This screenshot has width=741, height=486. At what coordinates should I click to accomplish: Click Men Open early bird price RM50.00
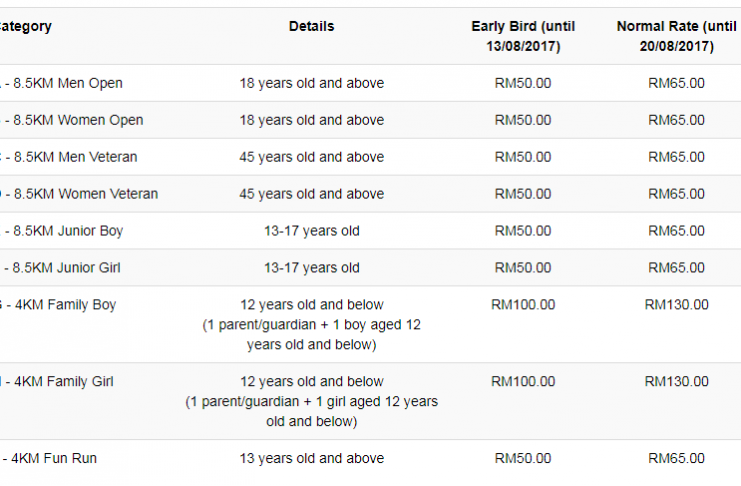click(523, 83)
